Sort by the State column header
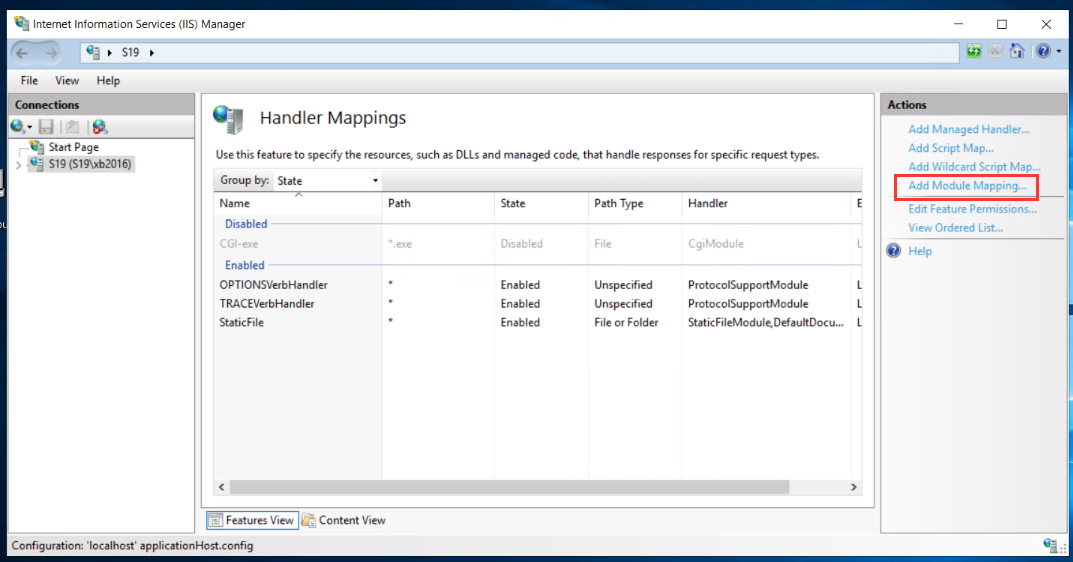This screenshot has height=562, width=1073. coord(541,203)
